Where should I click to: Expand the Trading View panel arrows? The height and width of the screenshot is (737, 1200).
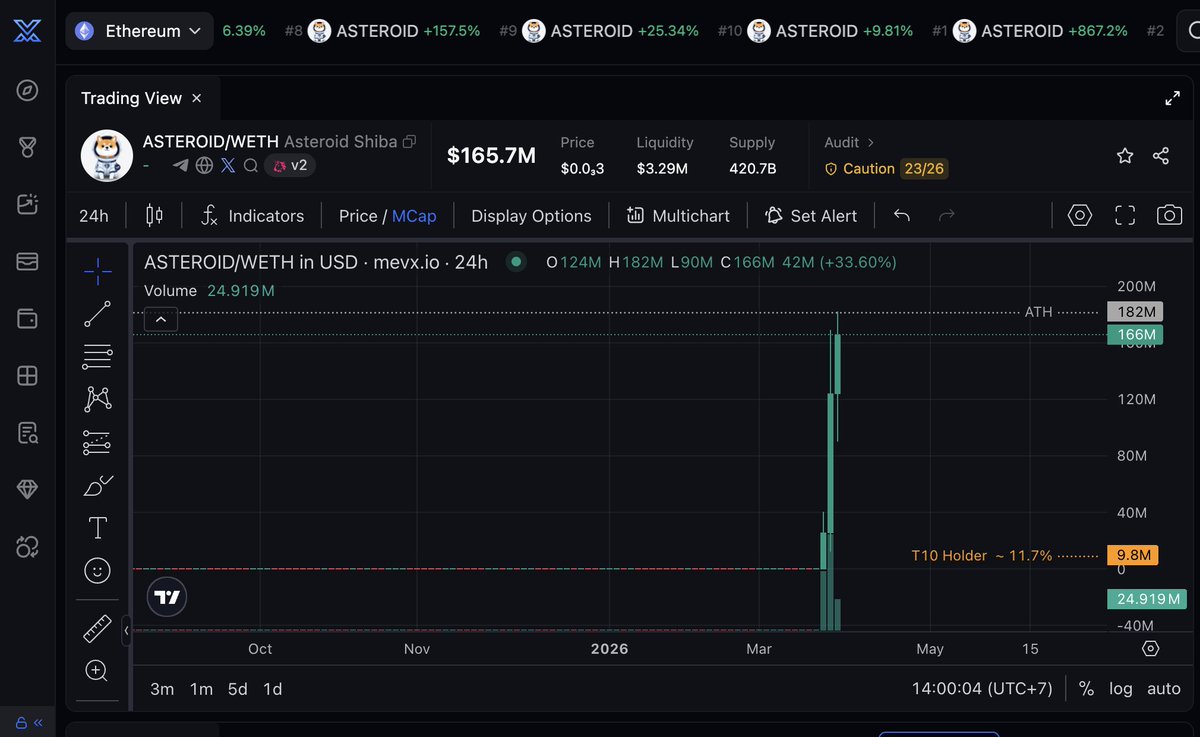pos(1172,98)
